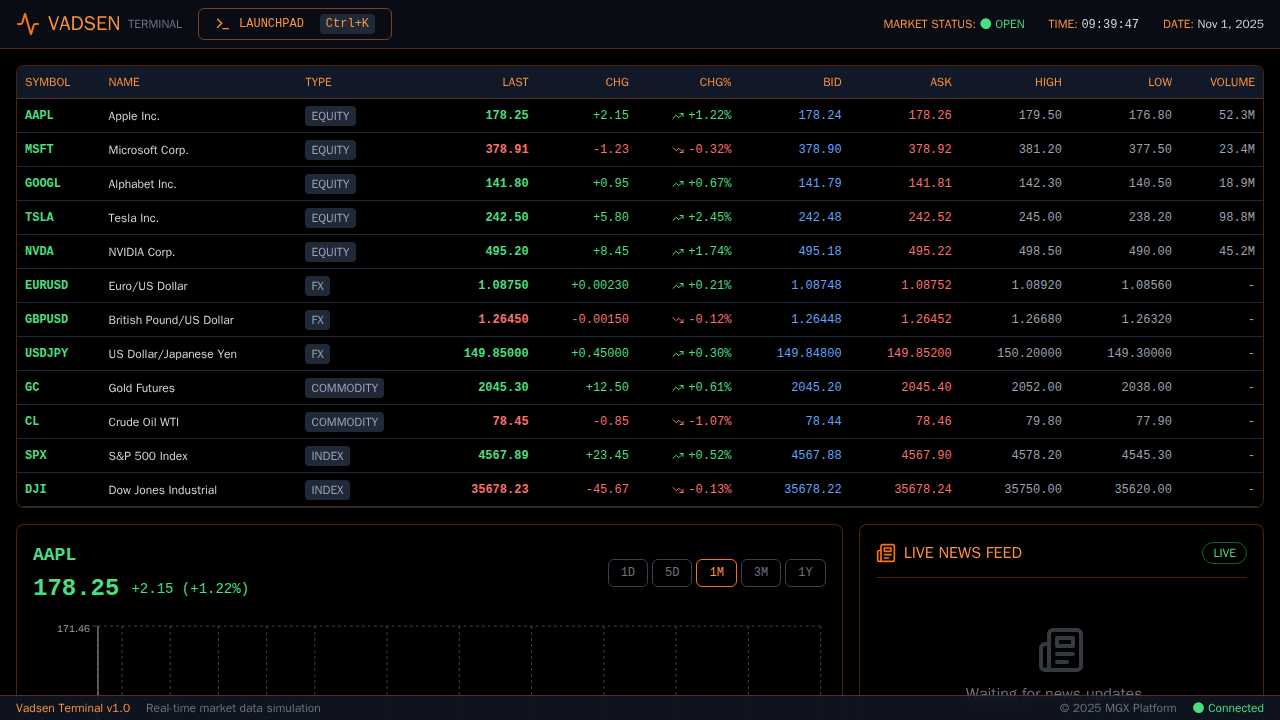Select the MSFT symbol in the table
This screenshot has height=720, width=1280.
[x=39, y=149]
